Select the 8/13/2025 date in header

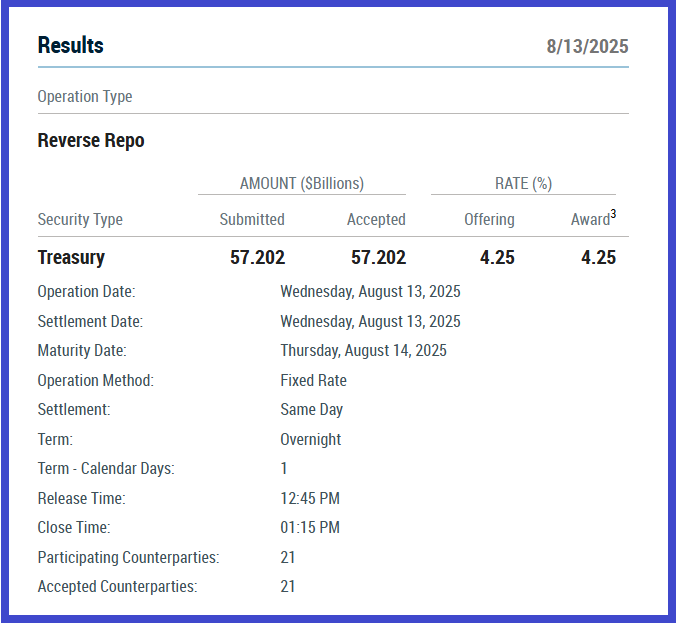587,47
